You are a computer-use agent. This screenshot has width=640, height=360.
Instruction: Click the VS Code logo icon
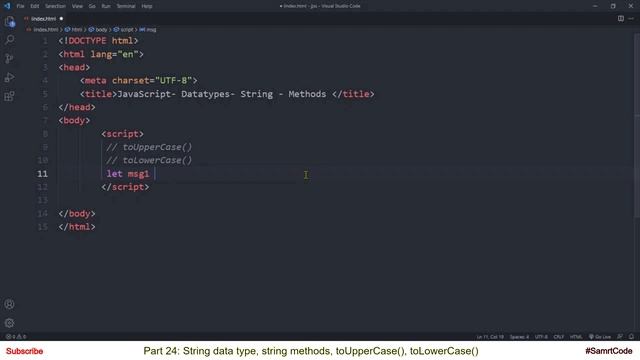click(x=7, y=6)
